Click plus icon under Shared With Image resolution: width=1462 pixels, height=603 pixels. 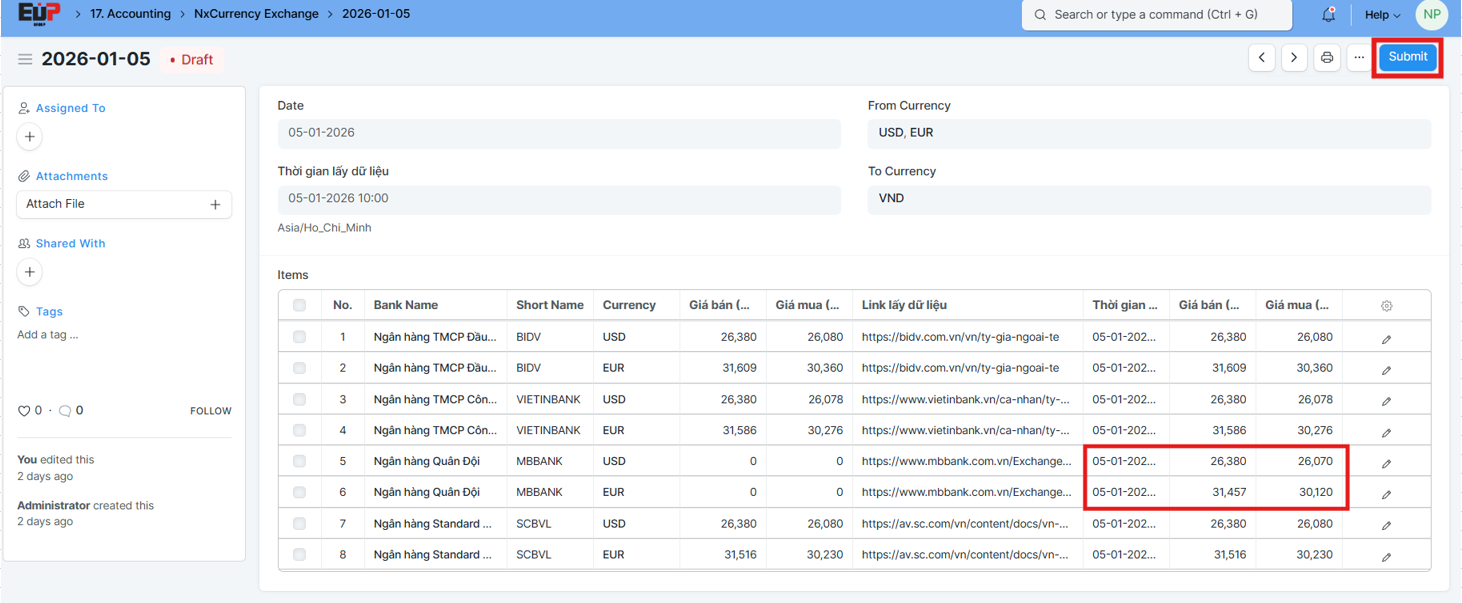click(30, 272)
